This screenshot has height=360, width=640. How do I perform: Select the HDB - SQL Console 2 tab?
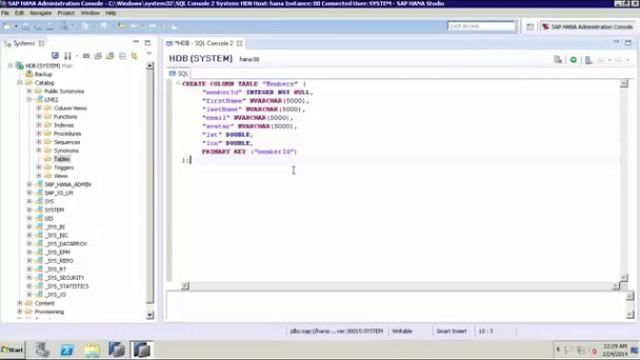[204, 43]
